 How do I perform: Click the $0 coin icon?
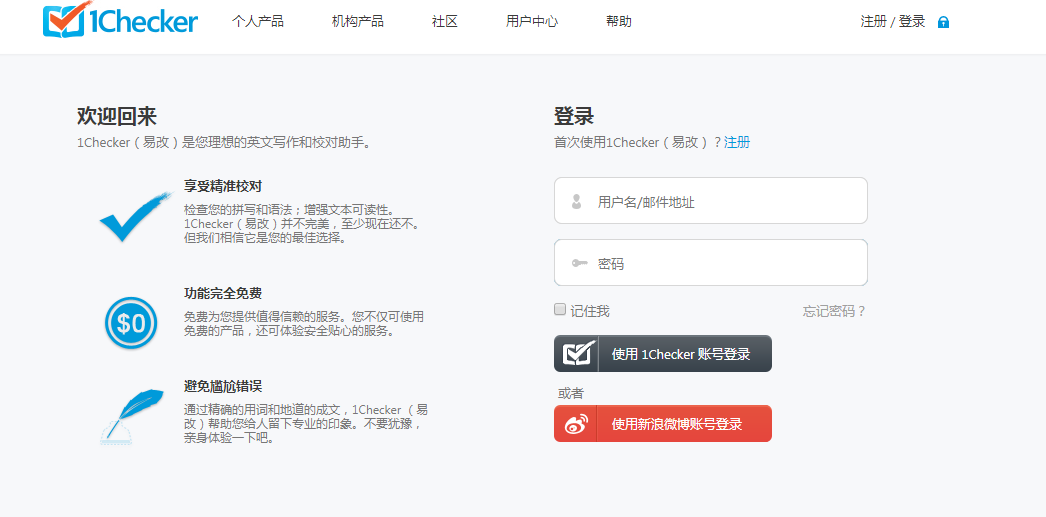pos(131,324)
